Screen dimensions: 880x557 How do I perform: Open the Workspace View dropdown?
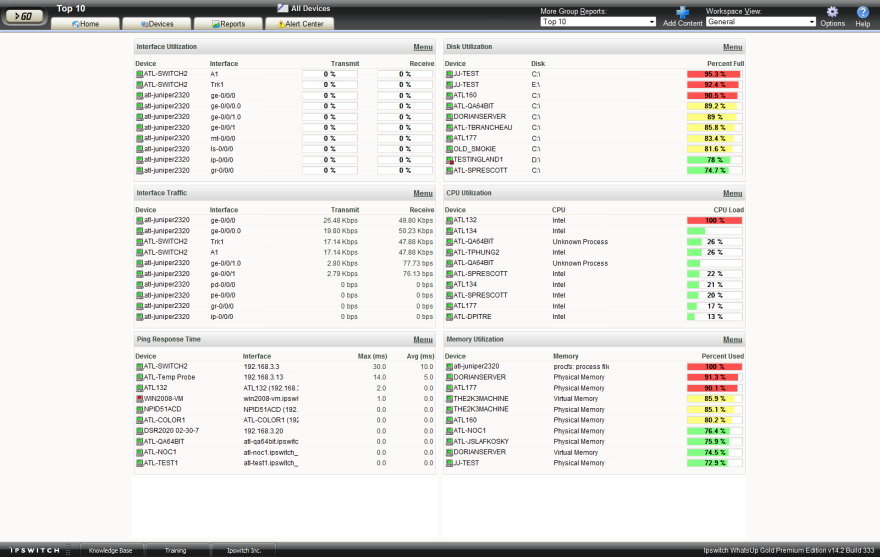pyautogui.click(x=760, y=21)
